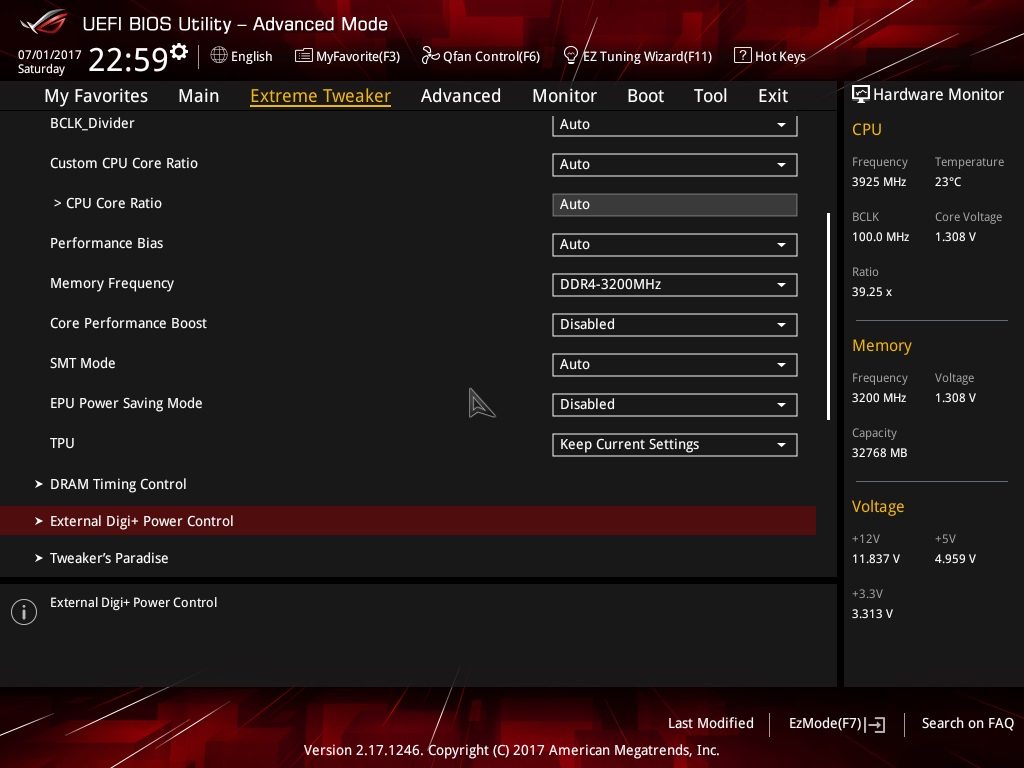Select the Extreme Tweaker tab

coord(321,96)
